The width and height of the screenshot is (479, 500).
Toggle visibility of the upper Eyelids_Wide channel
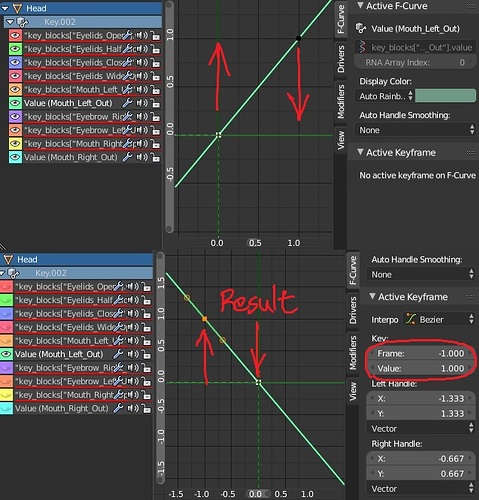point(15,76)
